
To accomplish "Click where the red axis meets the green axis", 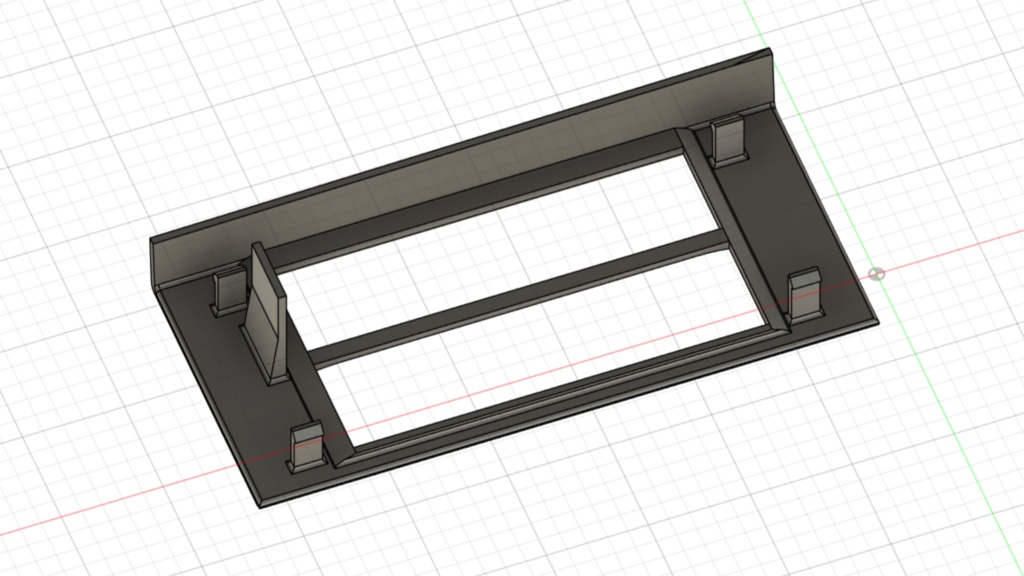I will [x=879, y=274].
